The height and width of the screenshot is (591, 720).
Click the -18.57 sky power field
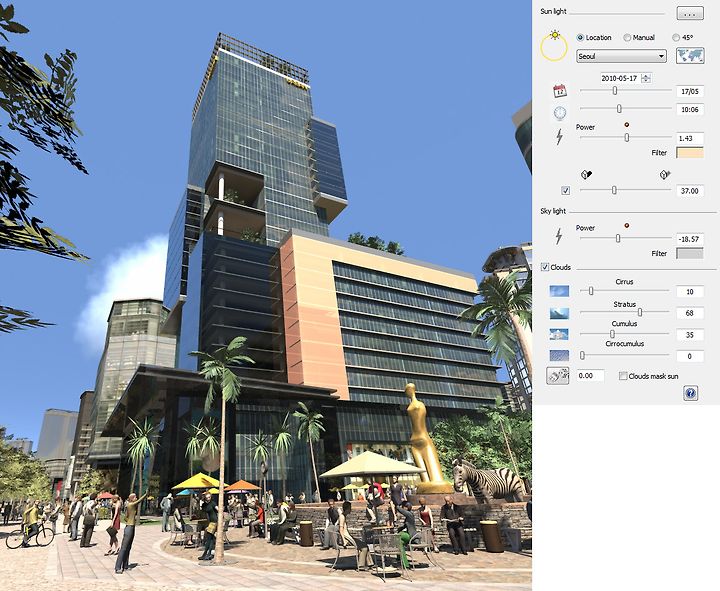(690, 239)
